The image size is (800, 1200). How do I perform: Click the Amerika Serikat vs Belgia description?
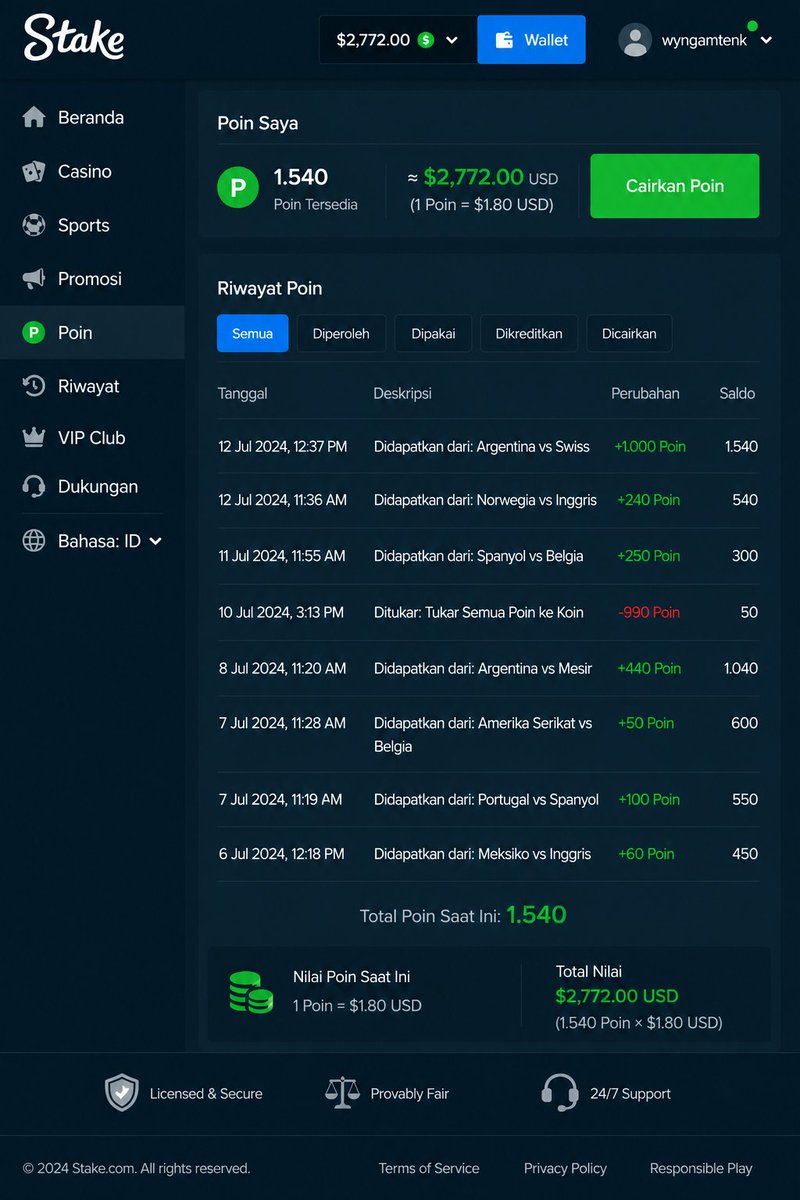click(x=483, y=734)
